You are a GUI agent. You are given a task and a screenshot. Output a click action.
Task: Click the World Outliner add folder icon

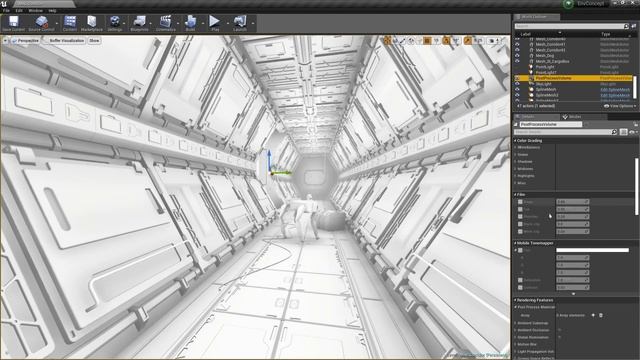634,26
